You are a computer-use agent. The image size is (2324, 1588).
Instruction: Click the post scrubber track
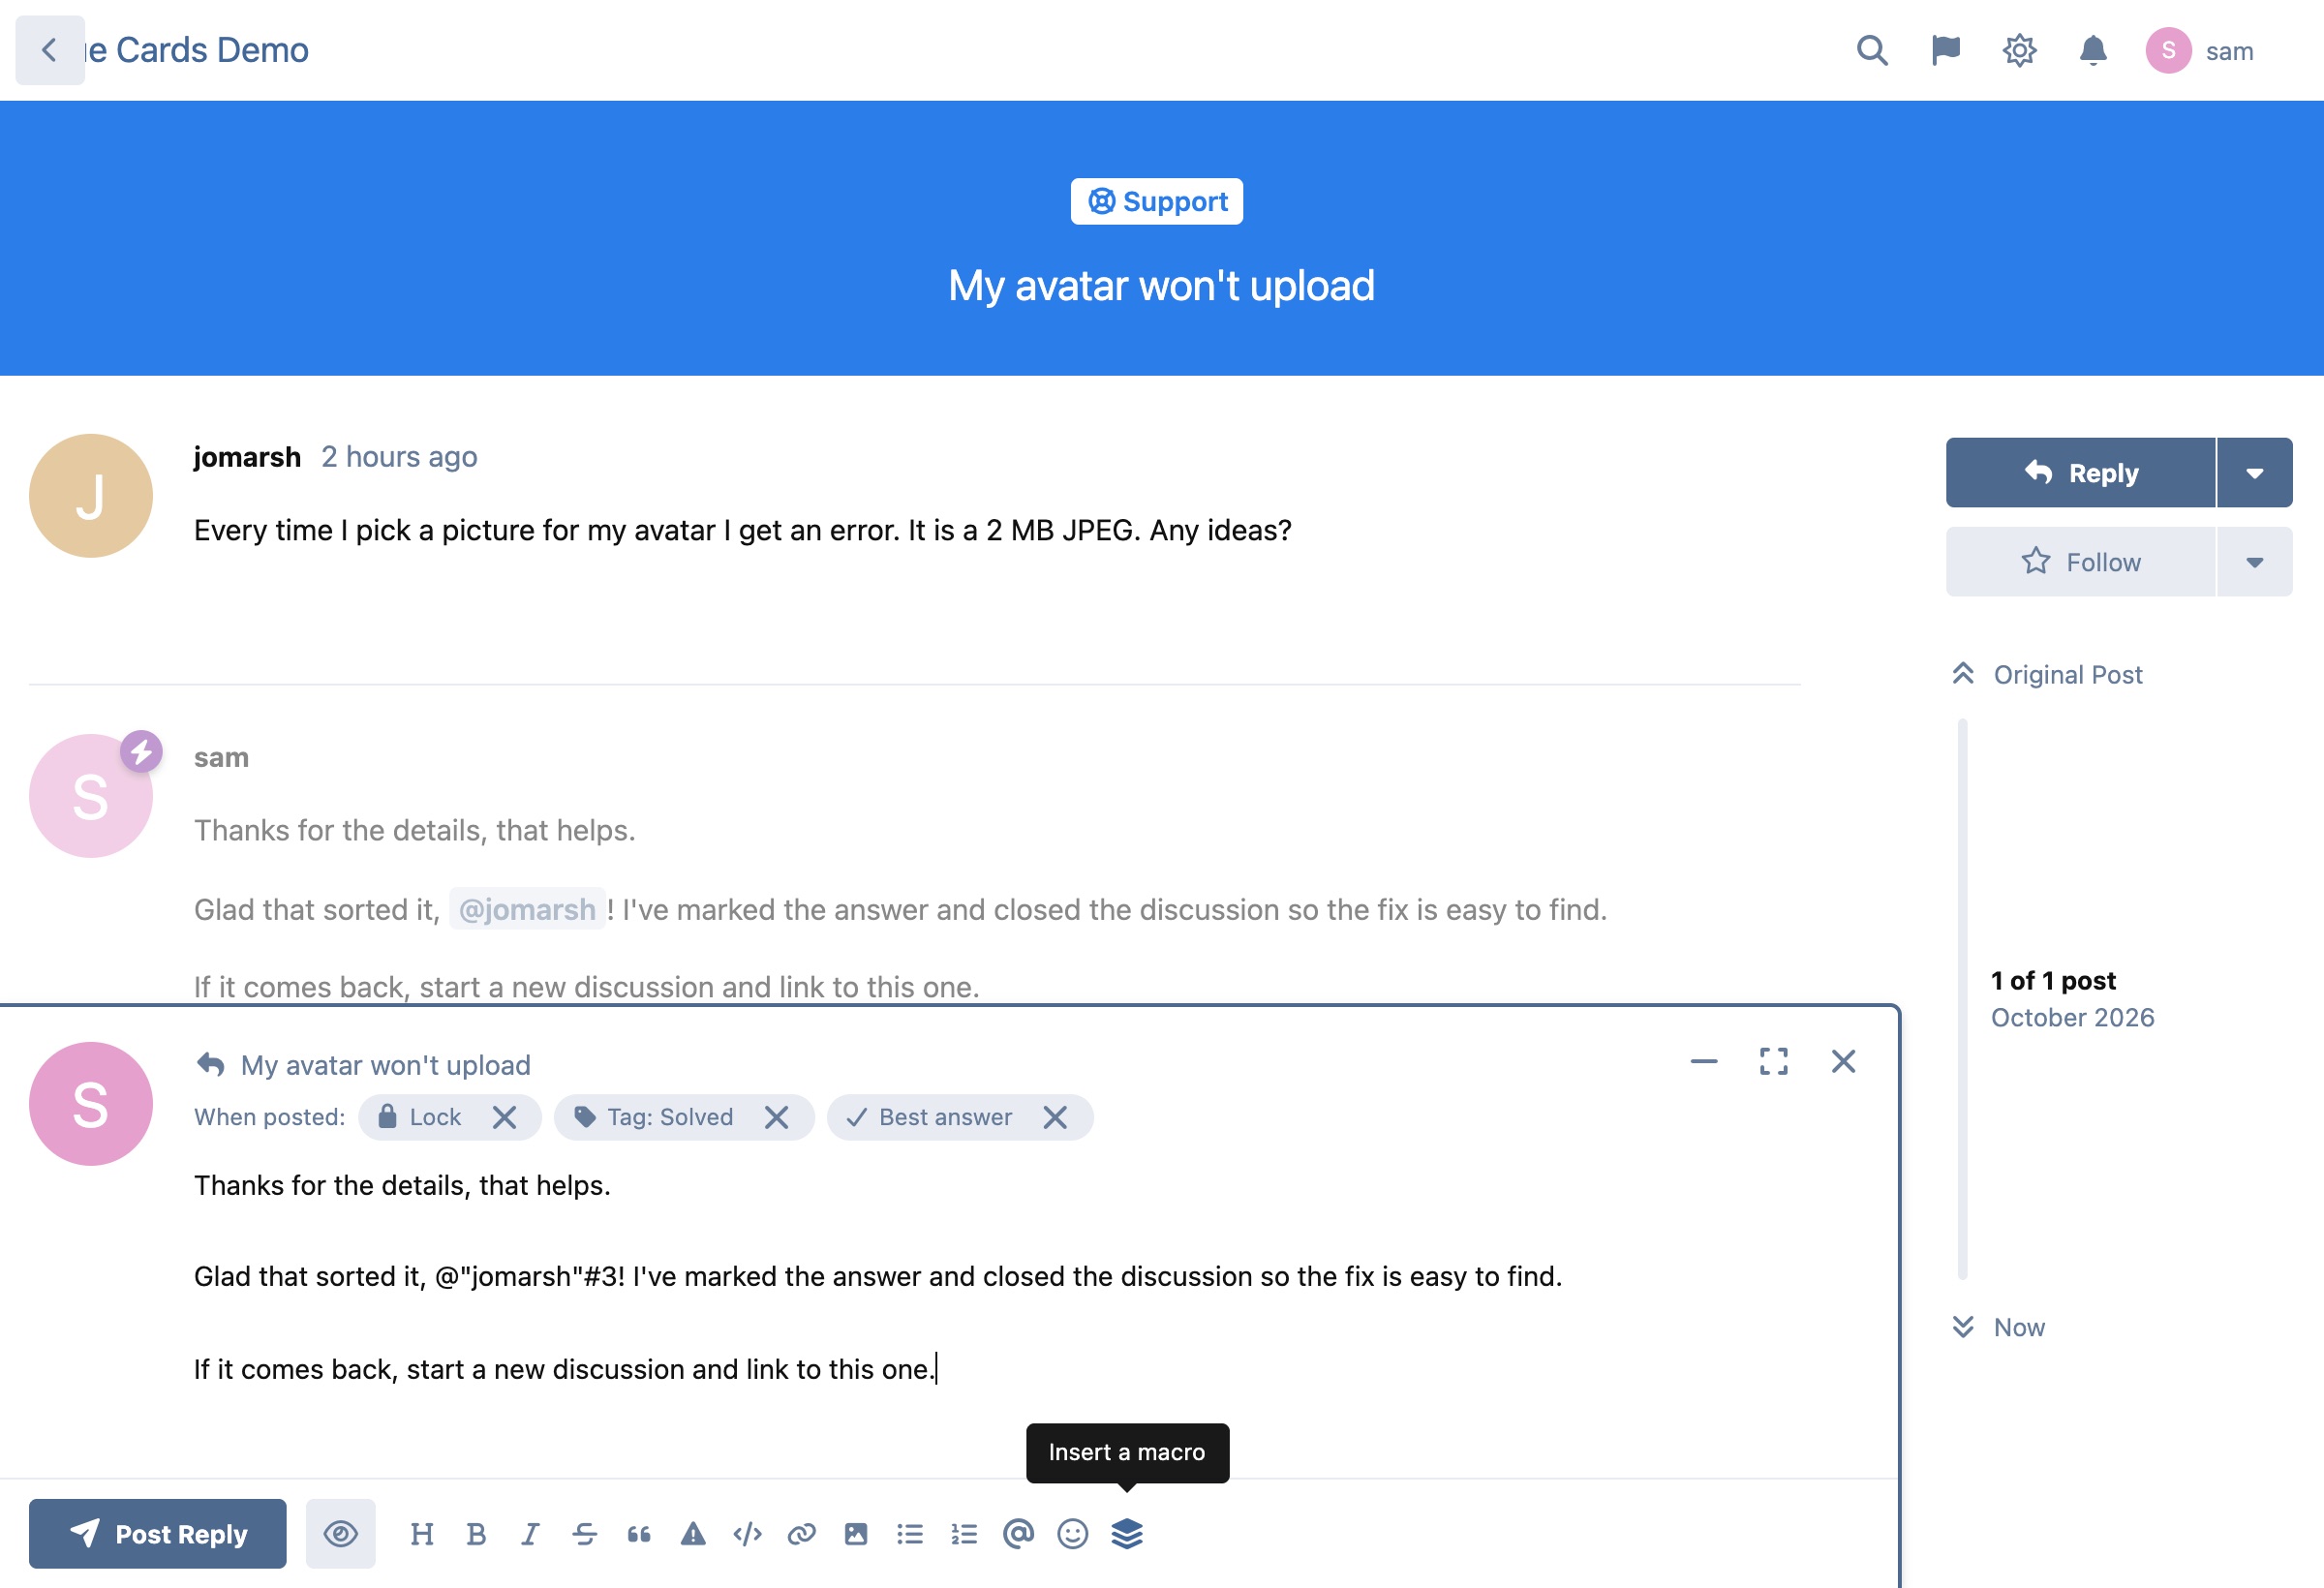coord(1963,1000)
